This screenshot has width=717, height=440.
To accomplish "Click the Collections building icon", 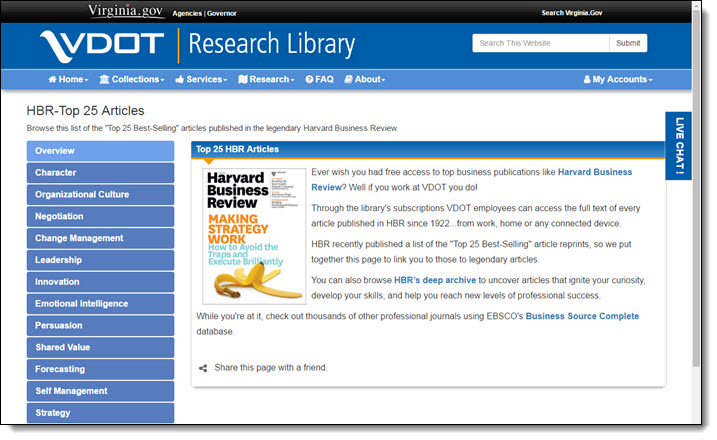I will (x=104, y=80).
